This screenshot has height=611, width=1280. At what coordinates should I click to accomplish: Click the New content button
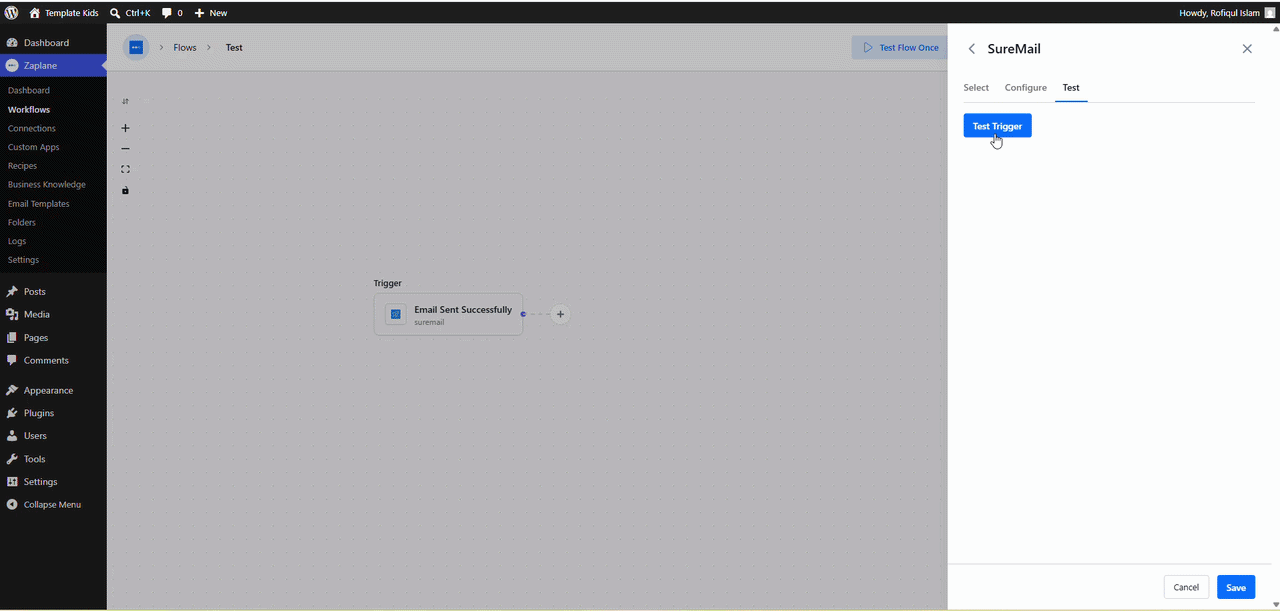[210, 13]
